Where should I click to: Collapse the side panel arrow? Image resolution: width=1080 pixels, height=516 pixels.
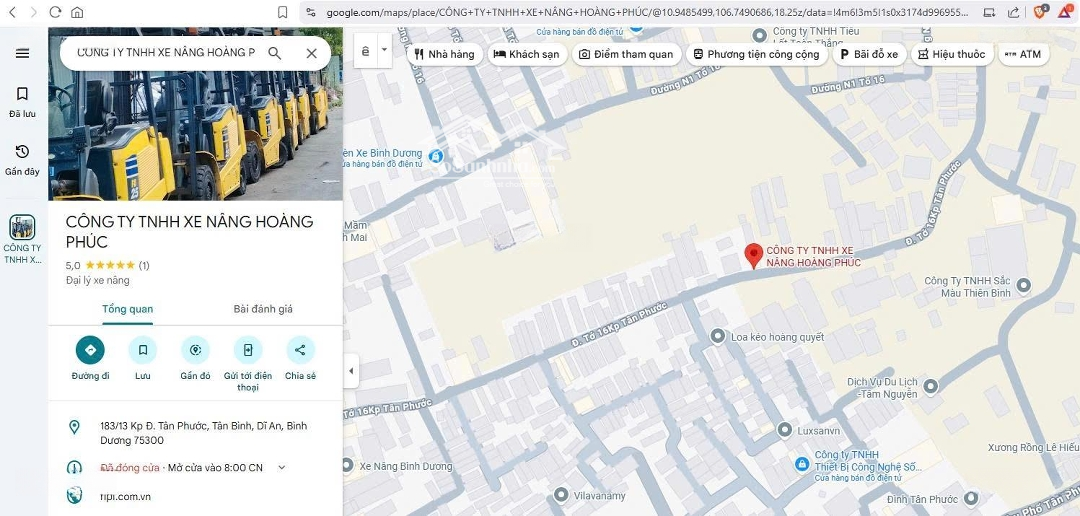tap(351, 371)
